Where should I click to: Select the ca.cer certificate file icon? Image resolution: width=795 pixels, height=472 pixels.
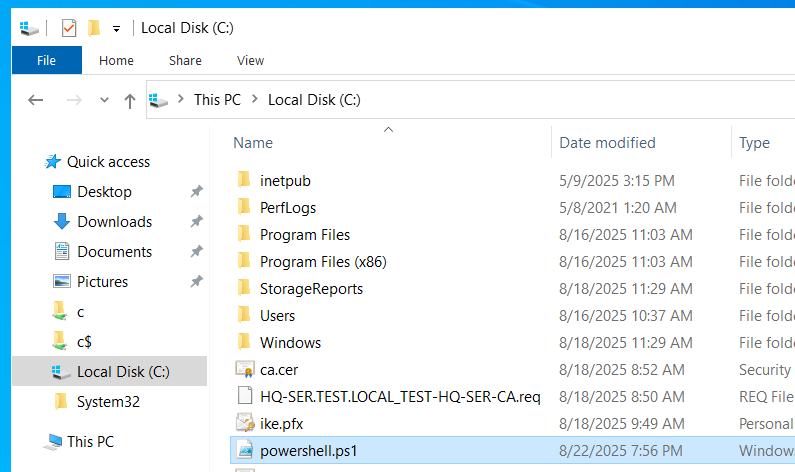[x=245, y=369]
